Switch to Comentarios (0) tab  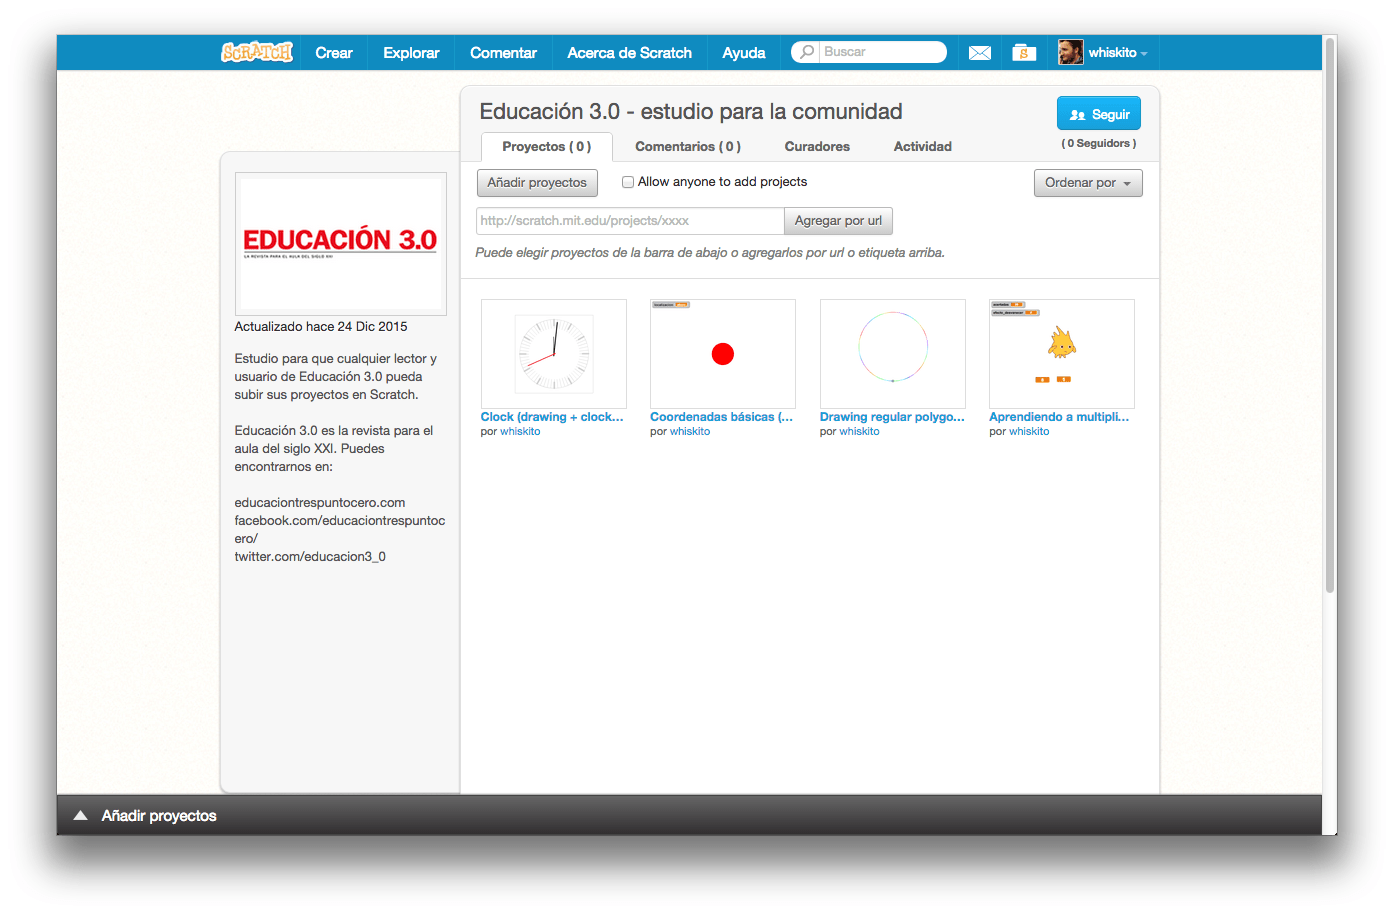point(688,146)
